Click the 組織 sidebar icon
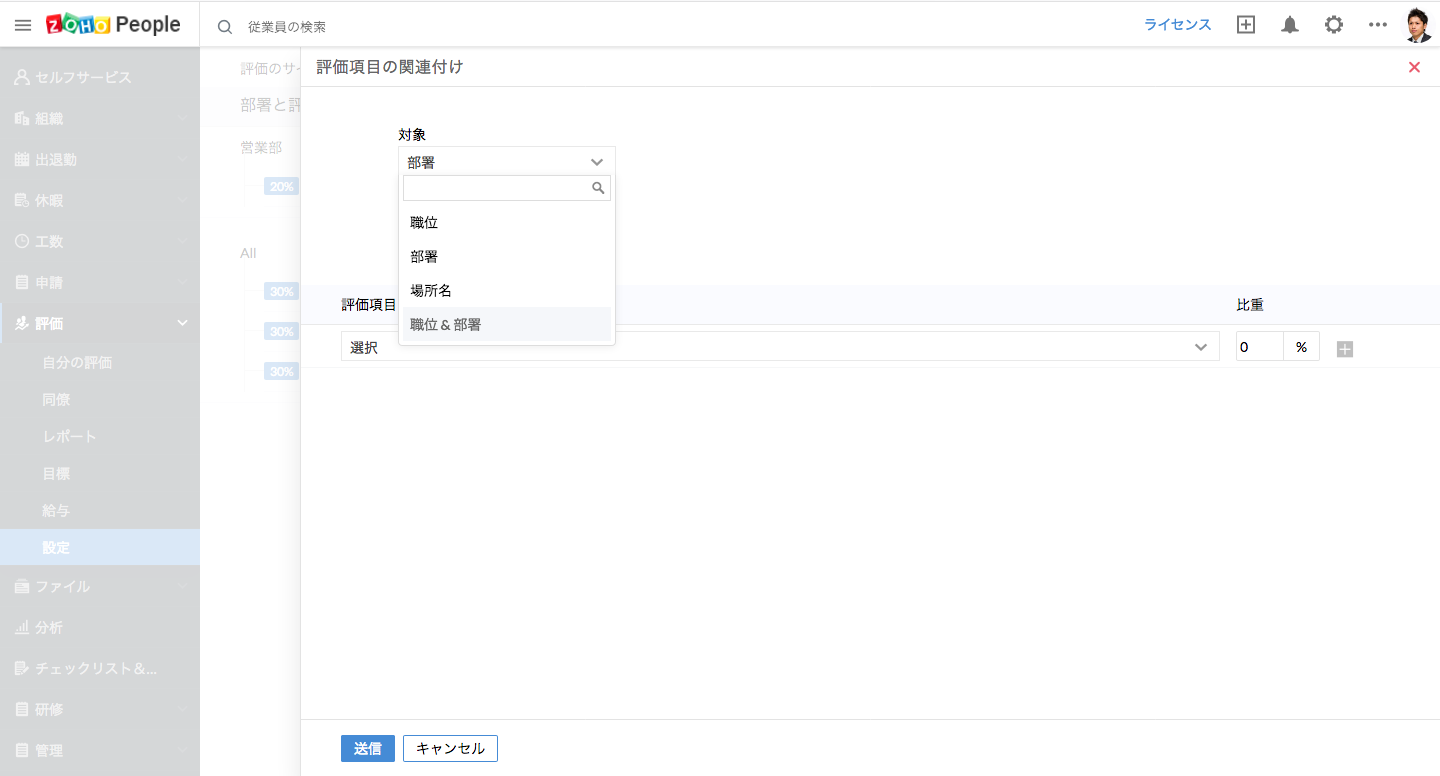This screenshot has height=776, width=1440. (22, 118)
